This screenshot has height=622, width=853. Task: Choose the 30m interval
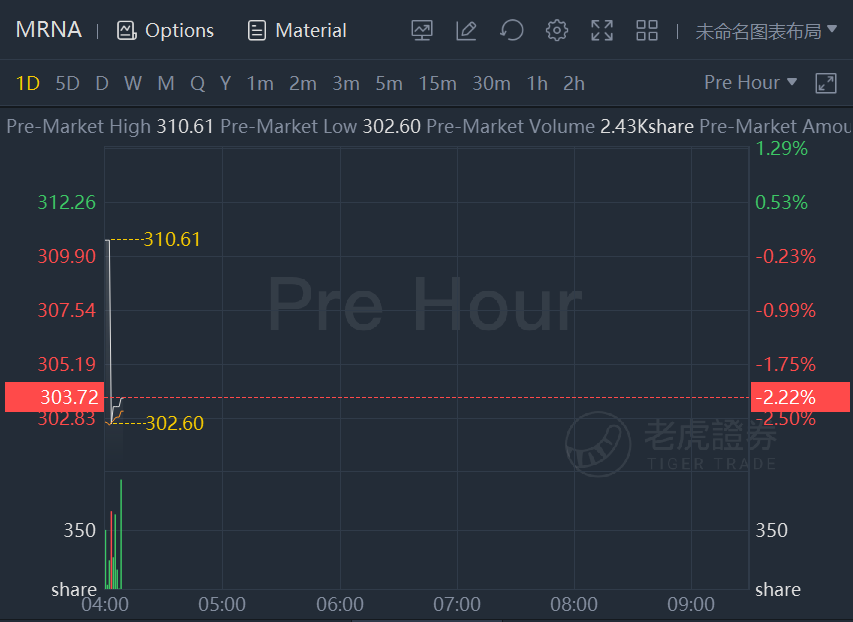pos(491,84)
